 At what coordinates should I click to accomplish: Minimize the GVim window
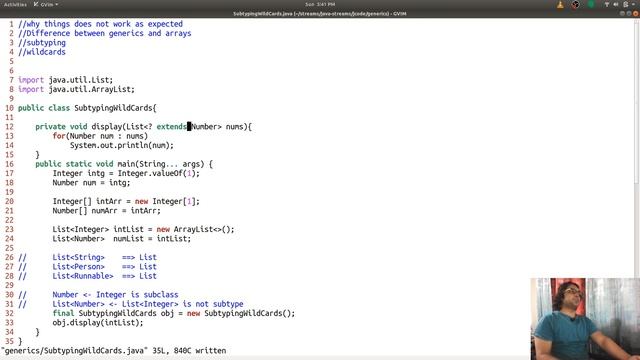(622, 13)
